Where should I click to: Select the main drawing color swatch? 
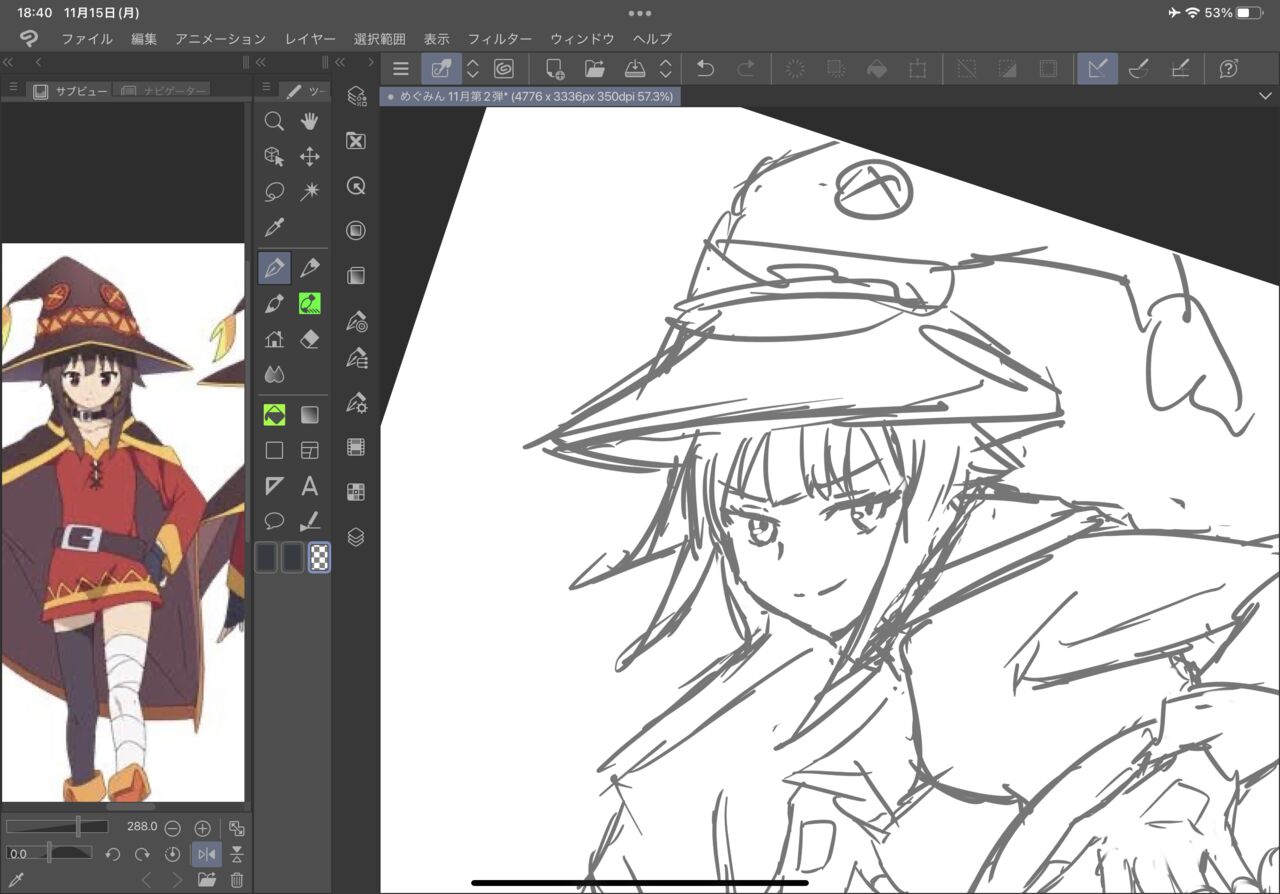(x=265, y=557)
